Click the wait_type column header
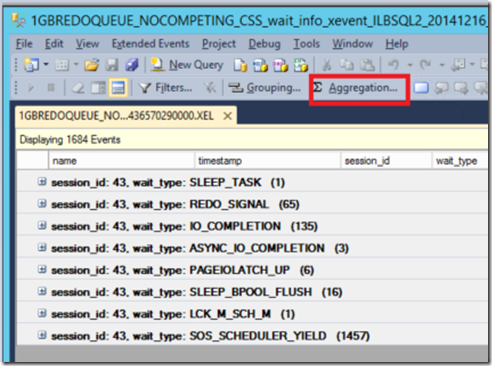 (461, 161)
